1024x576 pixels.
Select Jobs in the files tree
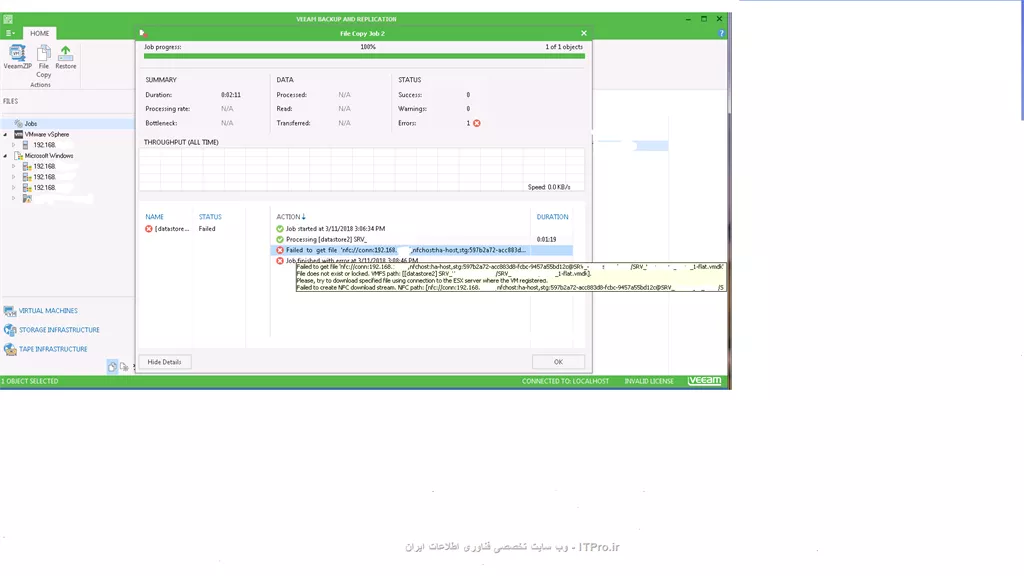[31, 123]
